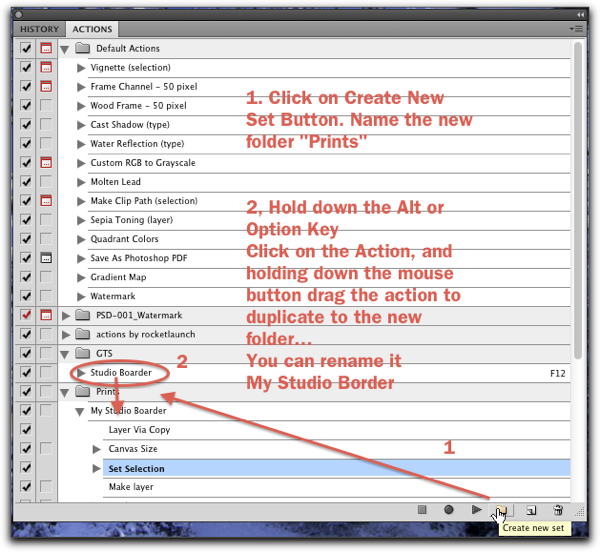Screen dimensions: 600x552
Task: Click the F12 shortcut label on Studio Boarder
Action: pyautogui.click(x=558, y=373)
